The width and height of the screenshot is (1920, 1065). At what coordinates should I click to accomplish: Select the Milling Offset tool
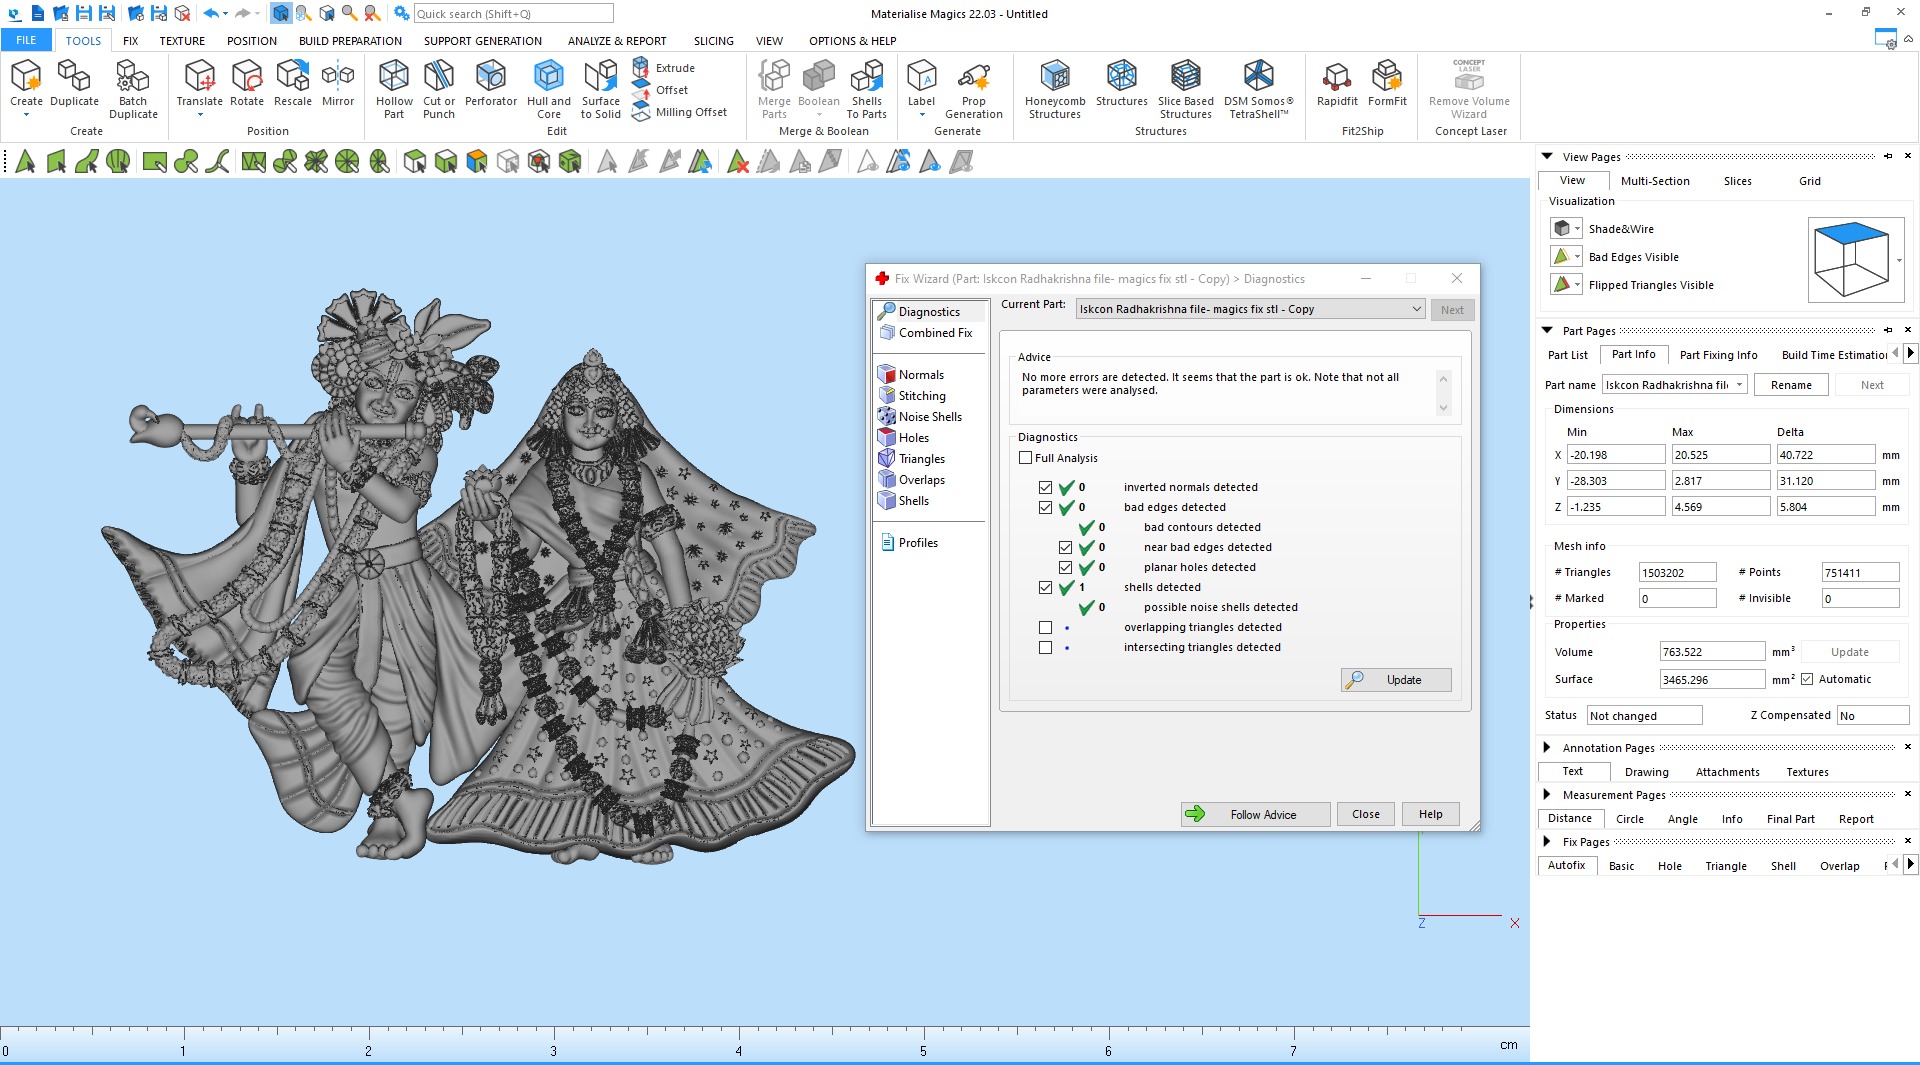point(680,112)
